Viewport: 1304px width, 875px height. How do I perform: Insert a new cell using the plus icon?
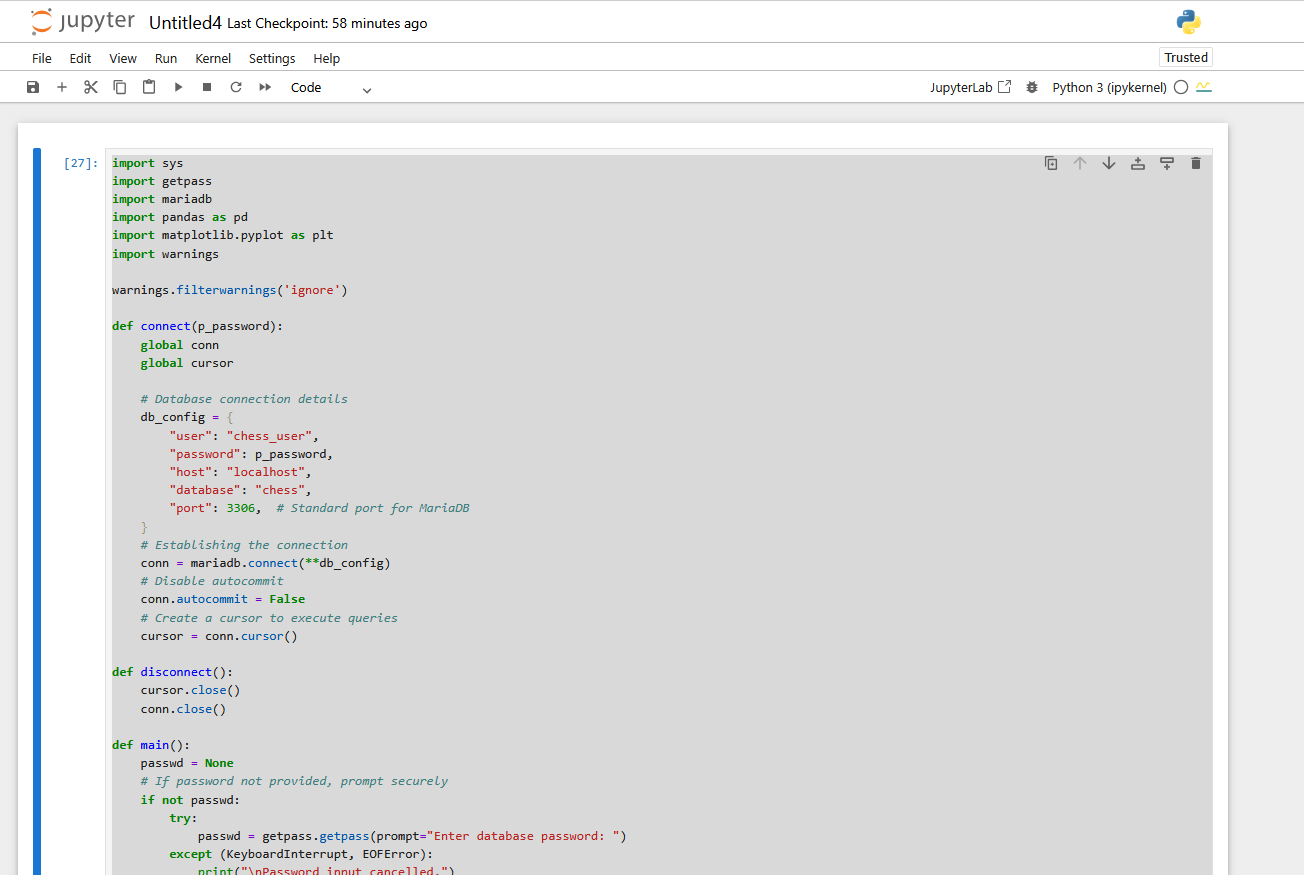click(x=62, y=87)
